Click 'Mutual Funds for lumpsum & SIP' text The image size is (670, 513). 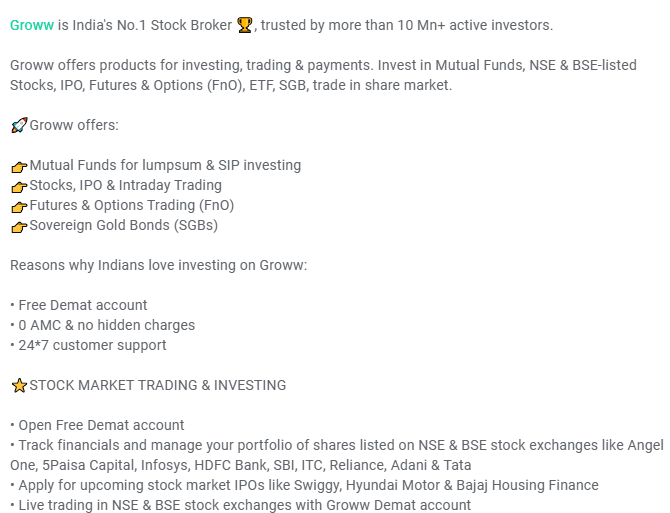[x=165, y=165]
